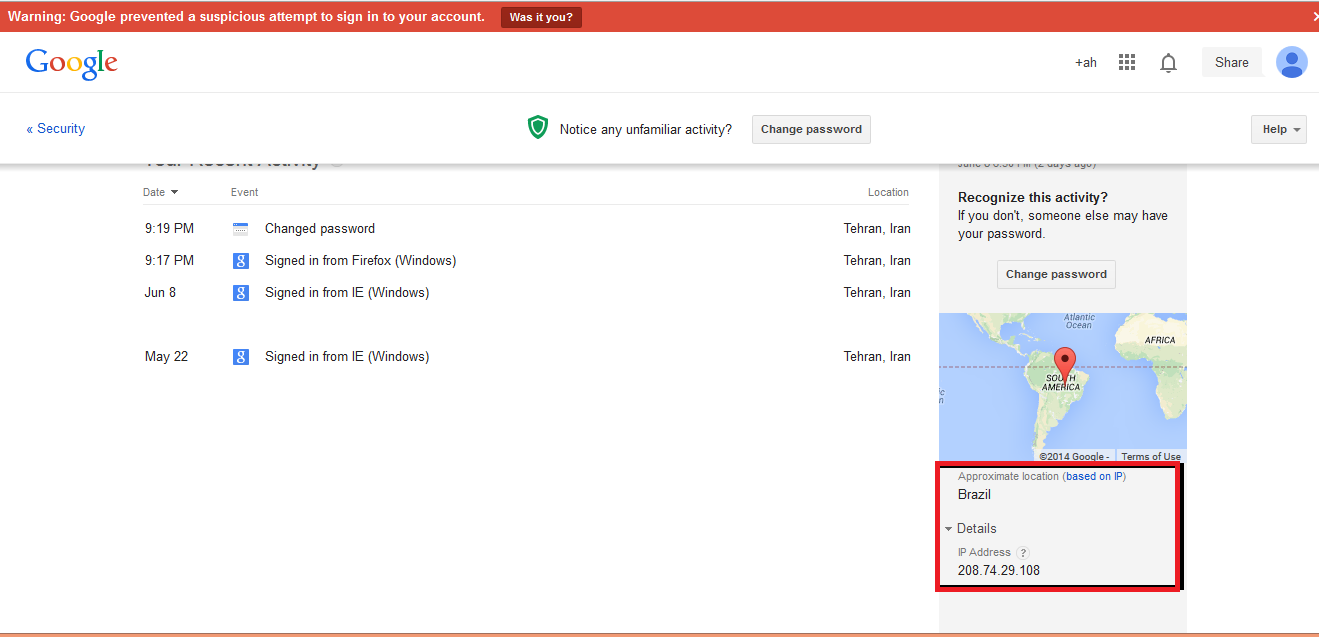The height and width of the screenshot is (637, 1319).
Task: Sort activity by Date column arrow
Action: [175, 192]
